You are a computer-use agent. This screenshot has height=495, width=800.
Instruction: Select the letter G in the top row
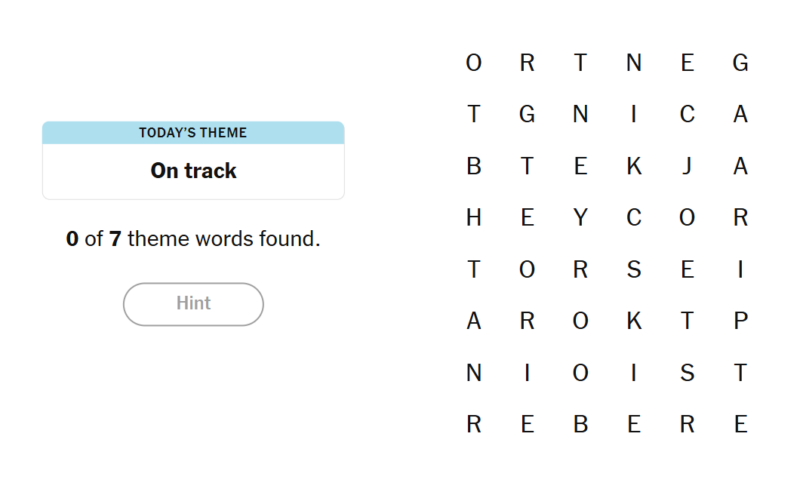[740, 64]
